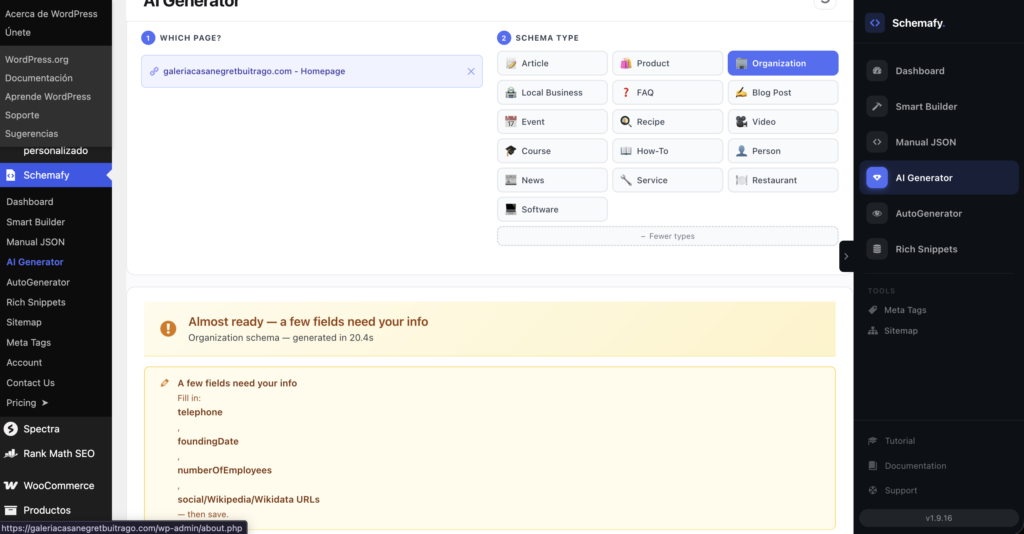
Task: Open AutoGenerator in WordPress submenu
Action: [x=38, y=282]
